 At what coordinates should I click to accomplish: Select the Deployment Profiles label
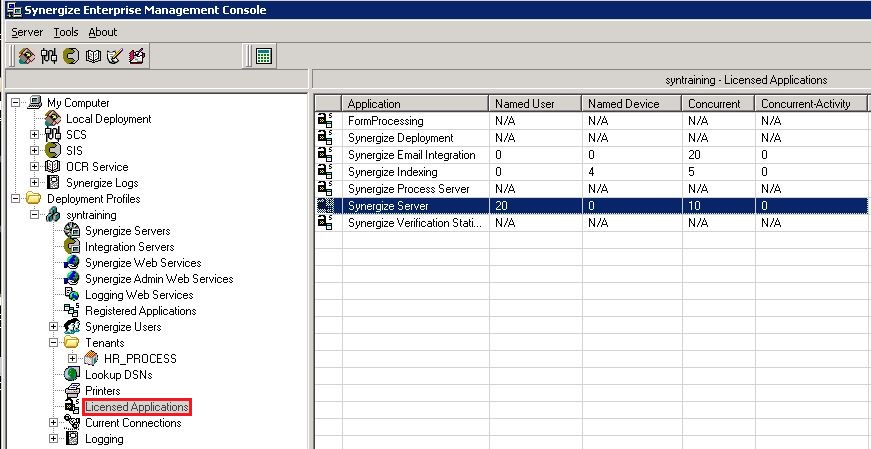coord(93,198)
